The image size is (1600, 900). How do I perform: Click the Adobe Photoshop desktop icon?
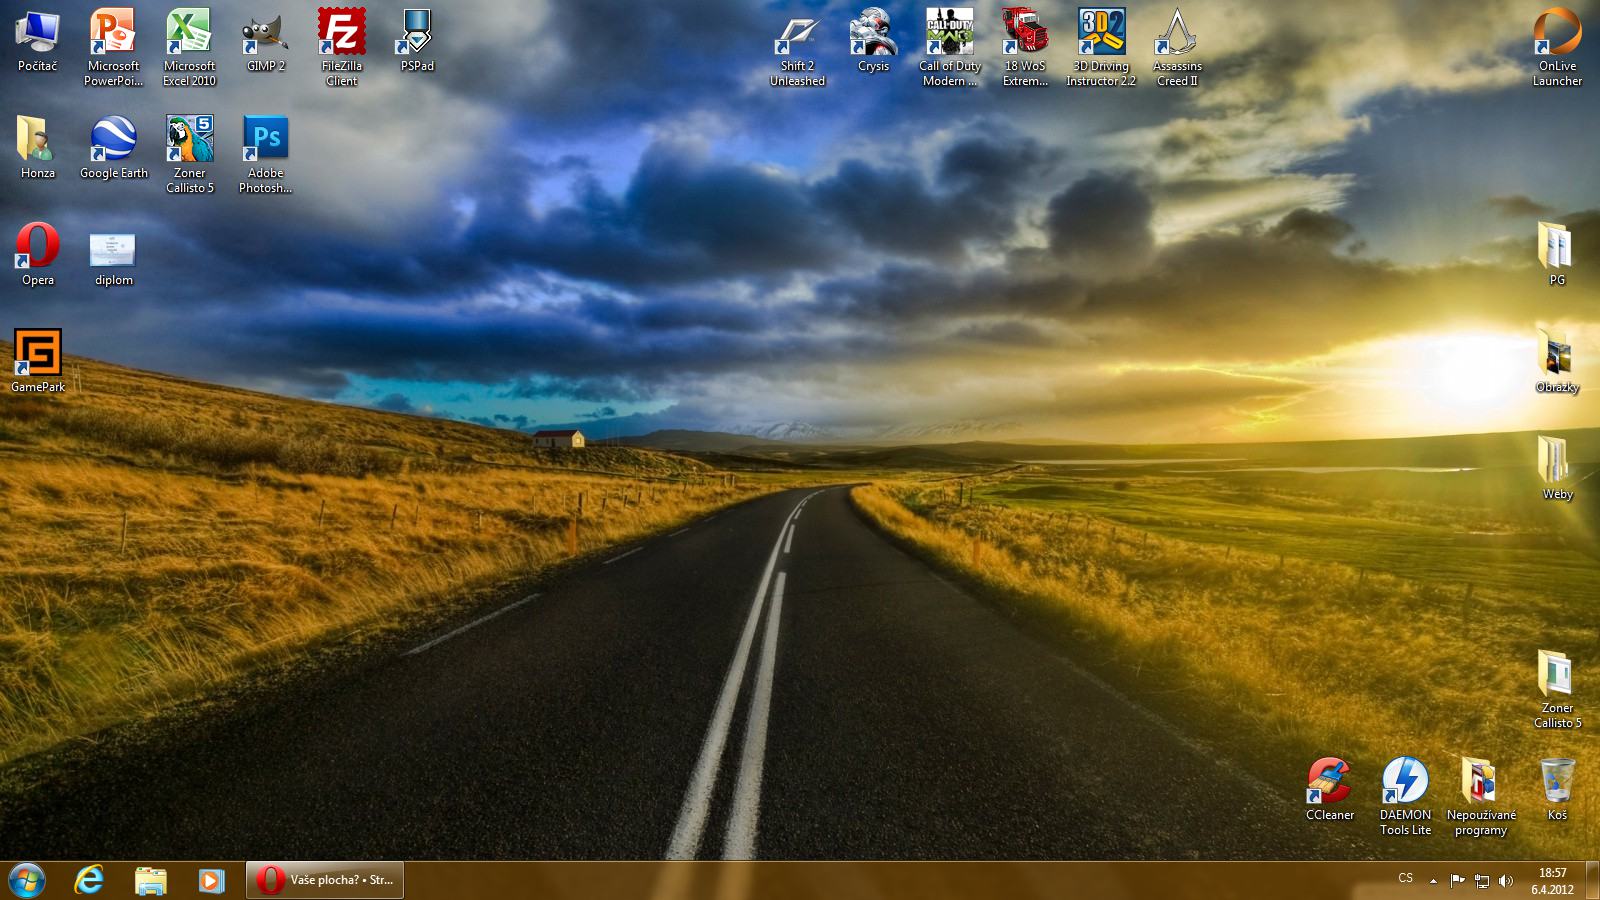[265, 140]
